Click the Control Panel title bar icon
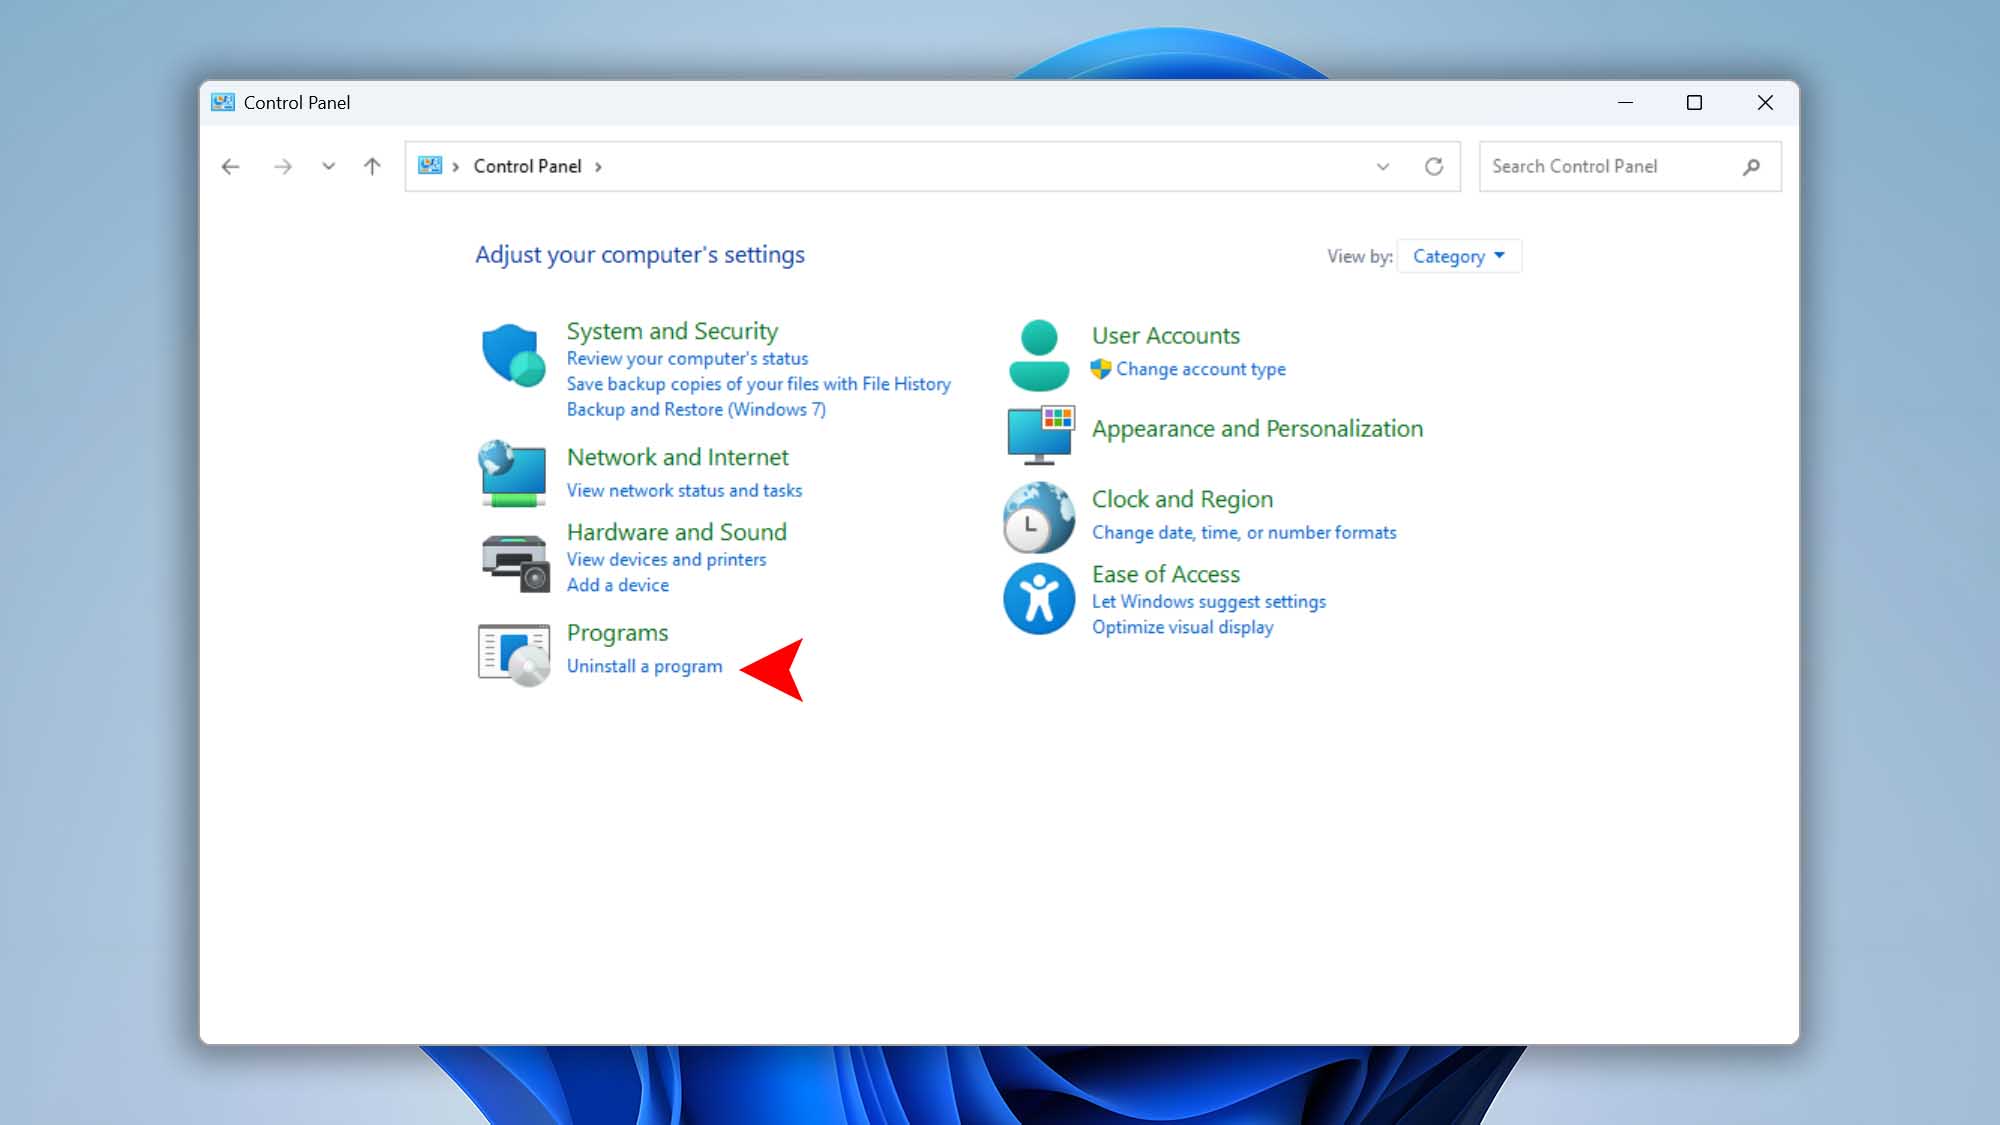The height and width of the screenshot is (1125, 2000). [223, 102]
